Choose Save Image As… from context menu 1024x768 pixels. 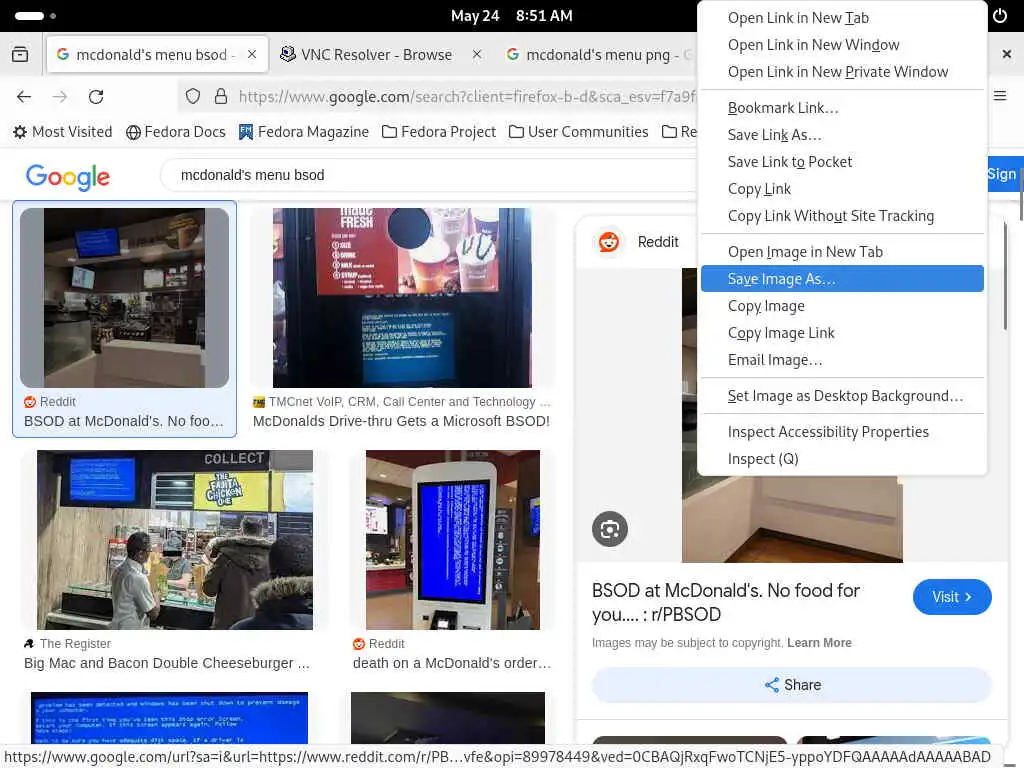(842, 279)
